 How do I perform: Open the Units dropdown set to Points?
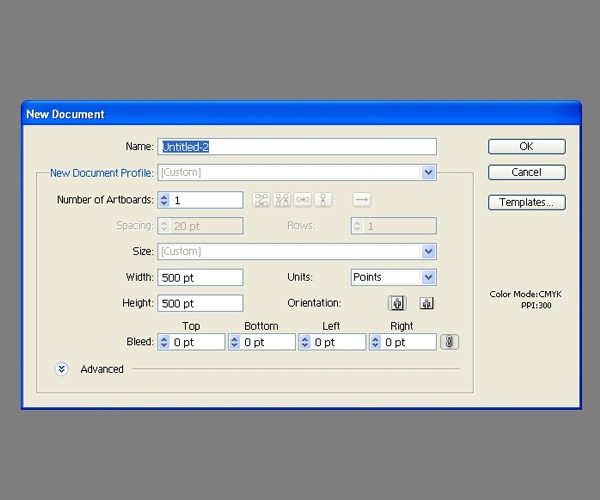[x=429, y=277]
